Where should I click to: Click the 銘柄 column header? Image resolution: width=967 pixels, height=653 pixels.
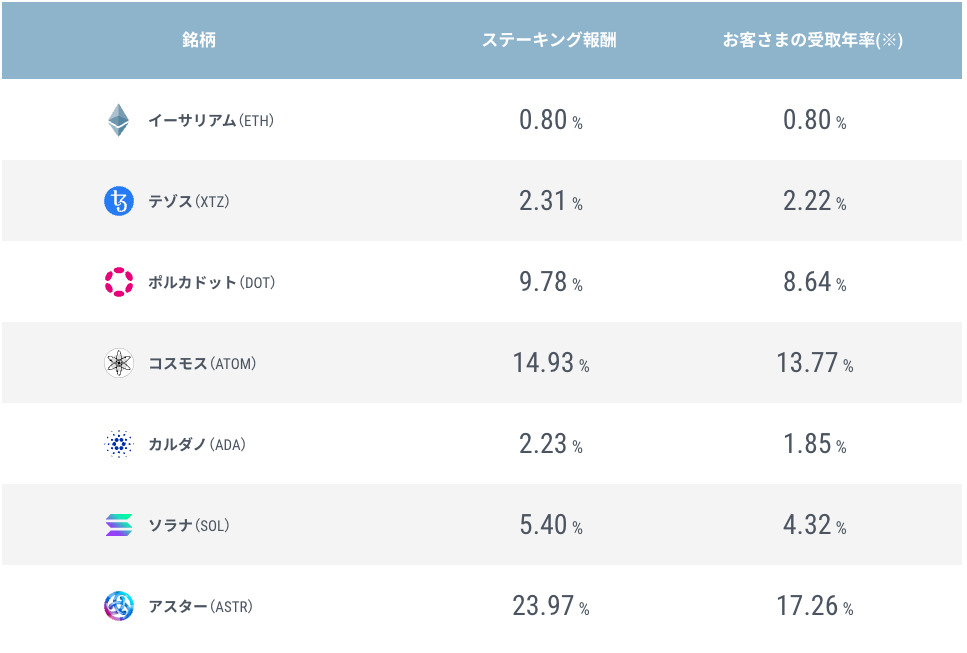pos(199,41)
